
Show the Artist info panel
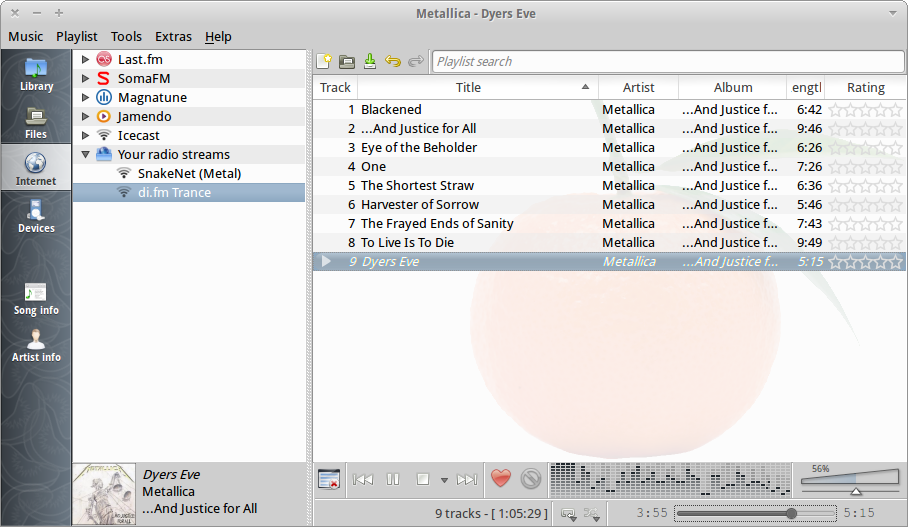tap(36, 346)
